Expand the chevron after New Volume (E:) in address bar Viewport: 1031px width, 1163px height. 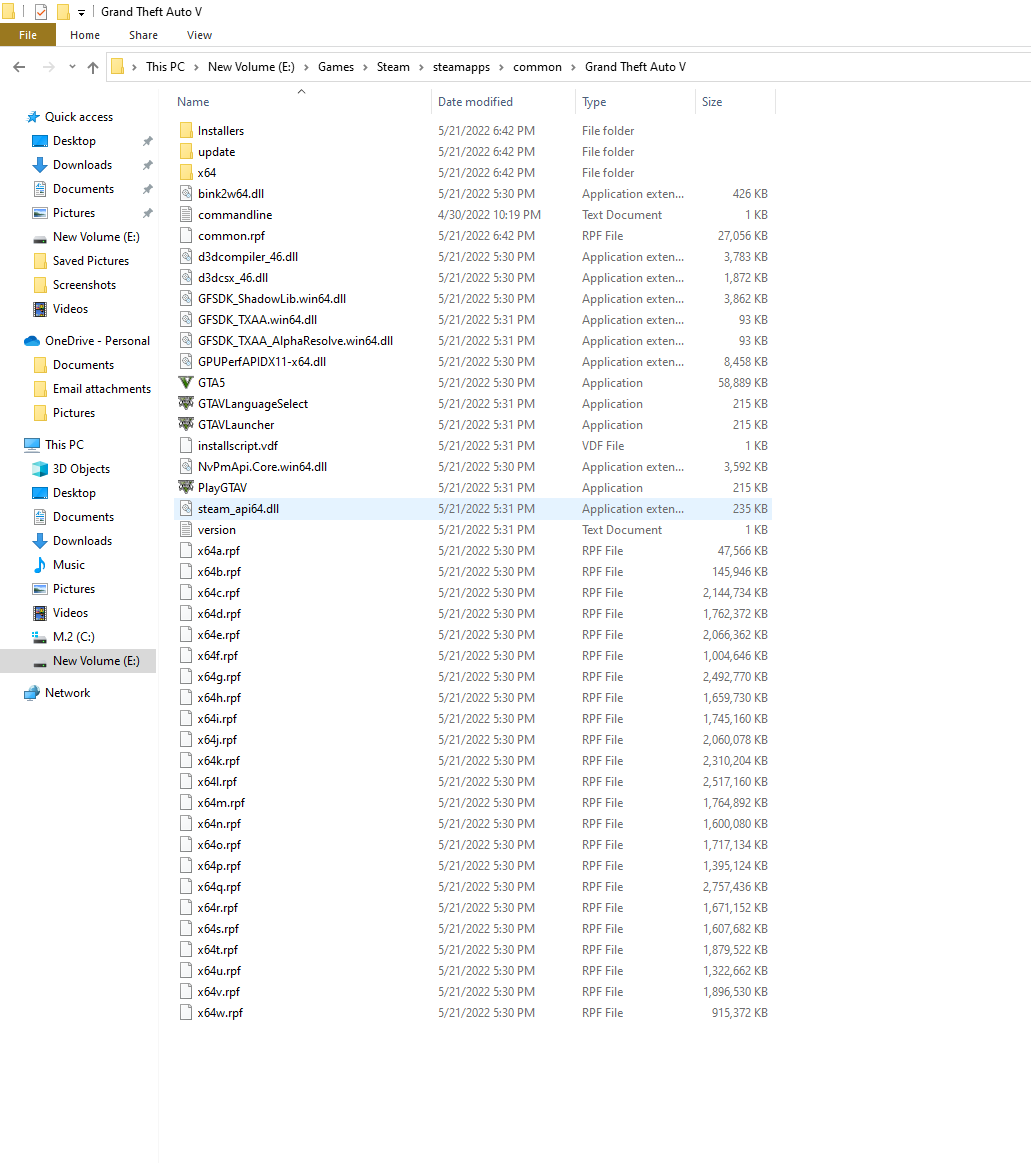tap(306, 67)
